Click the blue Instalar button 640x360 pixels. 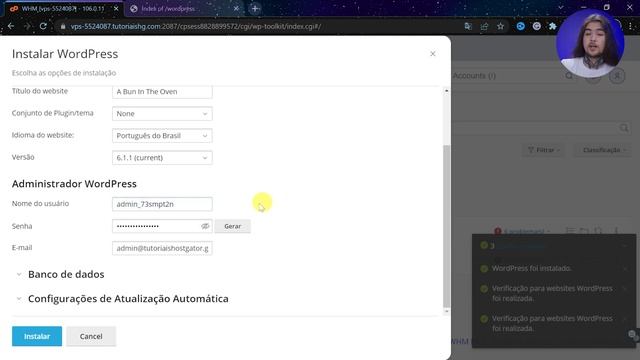(x=37, y=336)
